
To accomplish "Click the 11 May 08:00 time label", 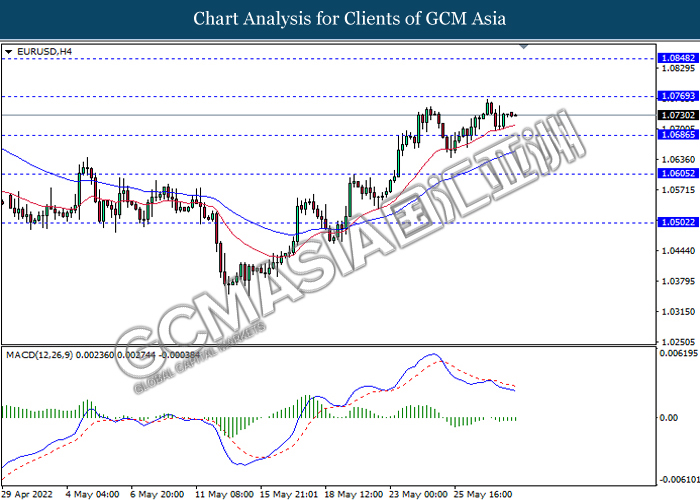I will tap(225, 494).
